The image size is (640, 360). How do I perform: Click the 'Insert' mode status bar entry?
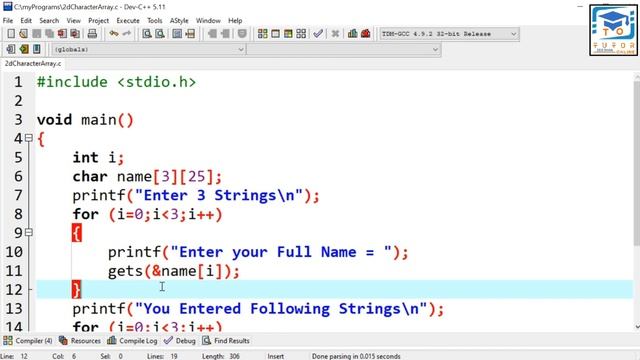(276, 356)
